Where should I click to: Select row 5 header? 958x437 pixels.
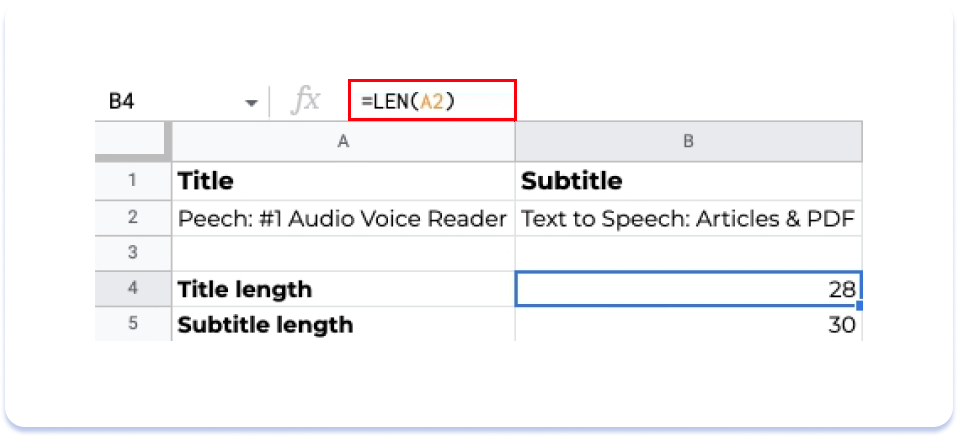click(133, 324)
